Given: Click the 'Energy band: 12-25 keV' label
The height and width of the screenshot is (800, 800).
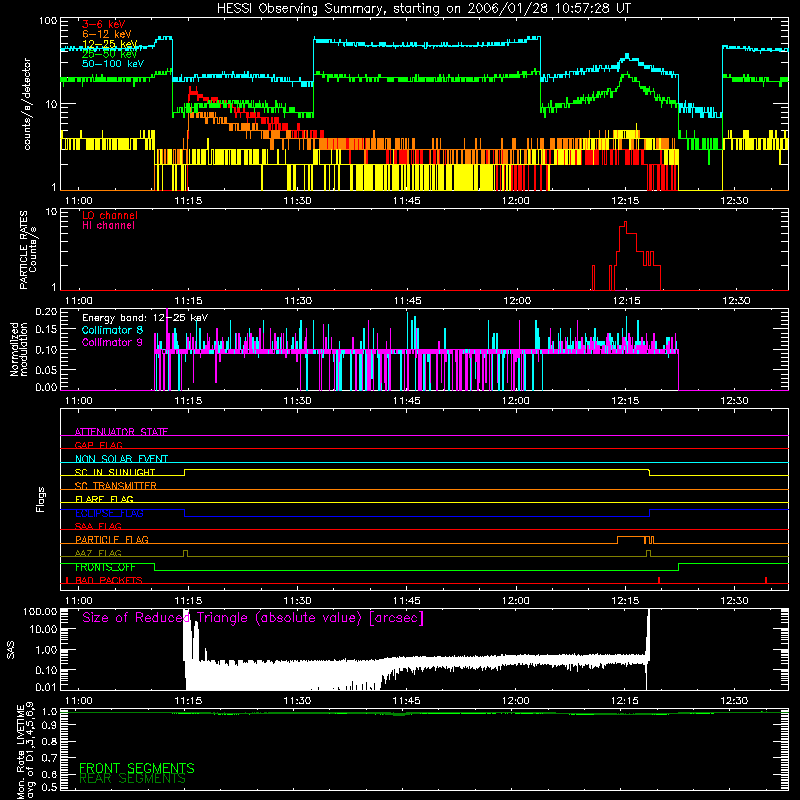Looking at the screenshot, I should (145, 318).
